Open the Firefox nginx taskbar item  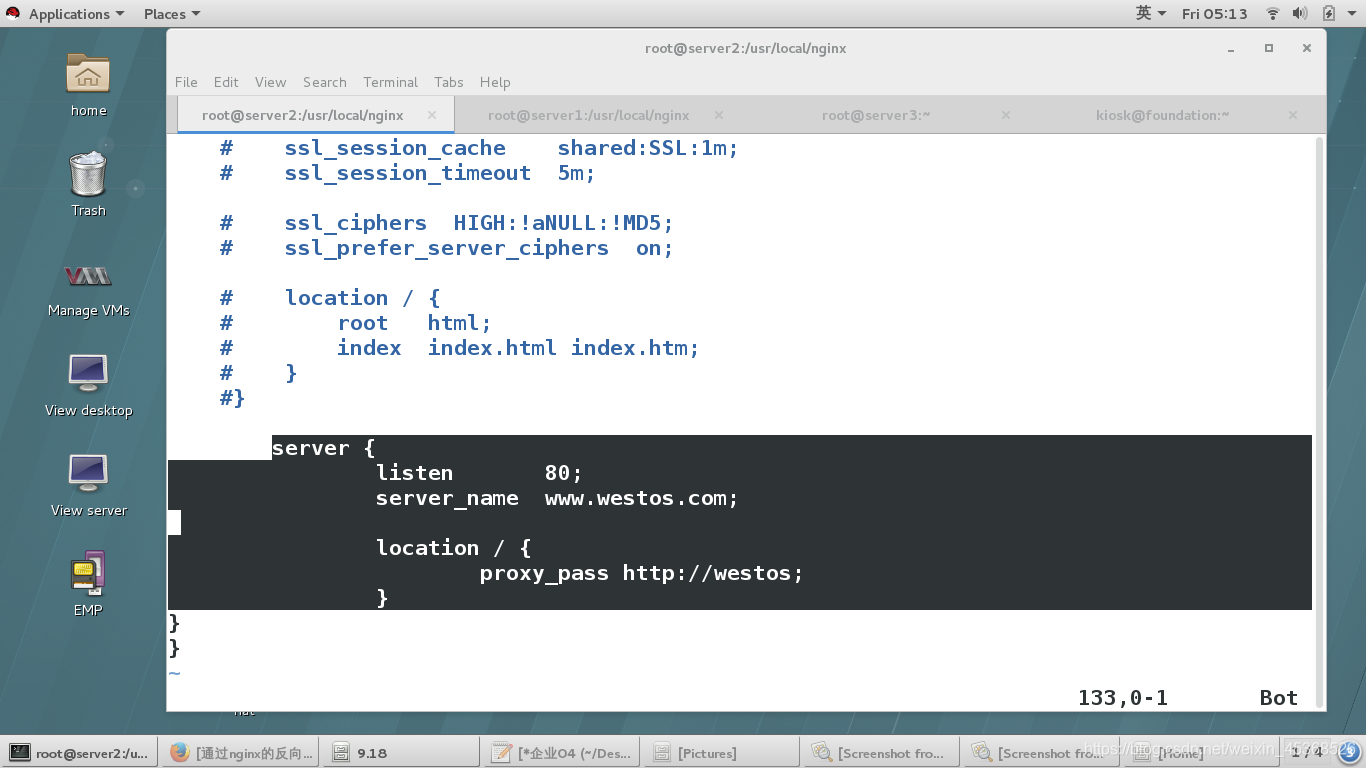coord(242,753)
